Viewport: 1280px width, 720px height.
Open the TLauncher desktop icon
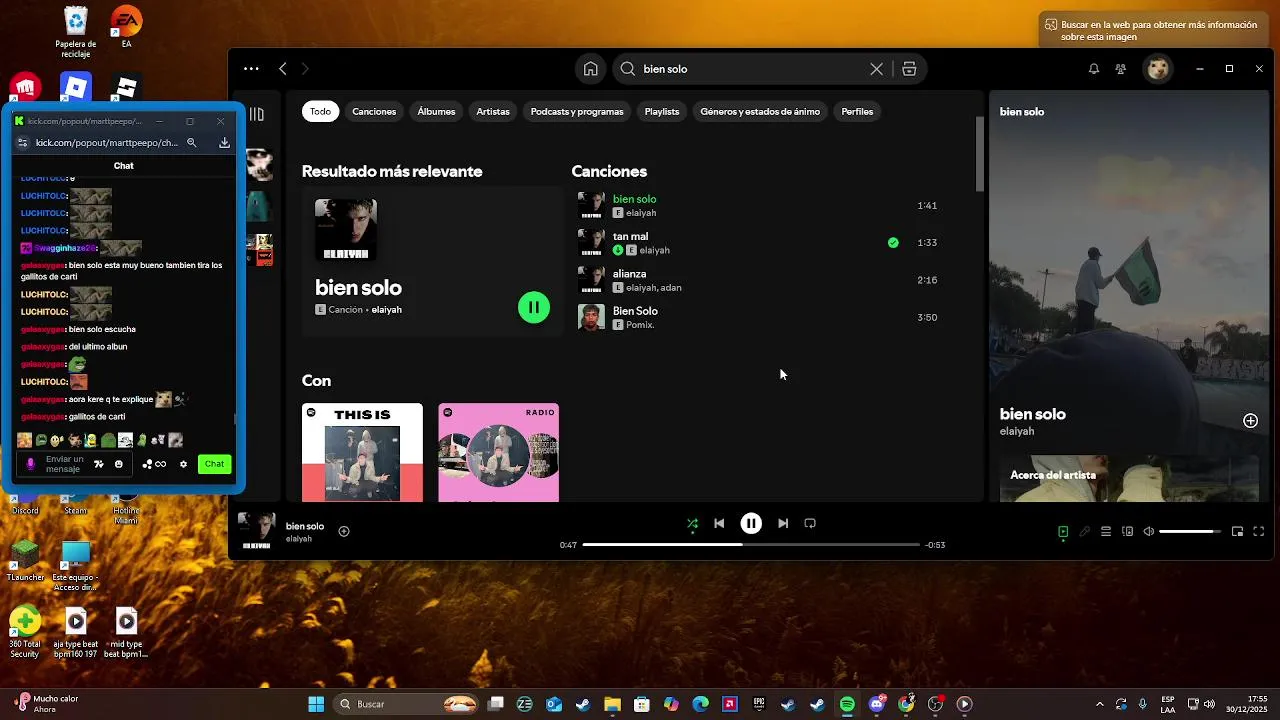tap(25, 560)
